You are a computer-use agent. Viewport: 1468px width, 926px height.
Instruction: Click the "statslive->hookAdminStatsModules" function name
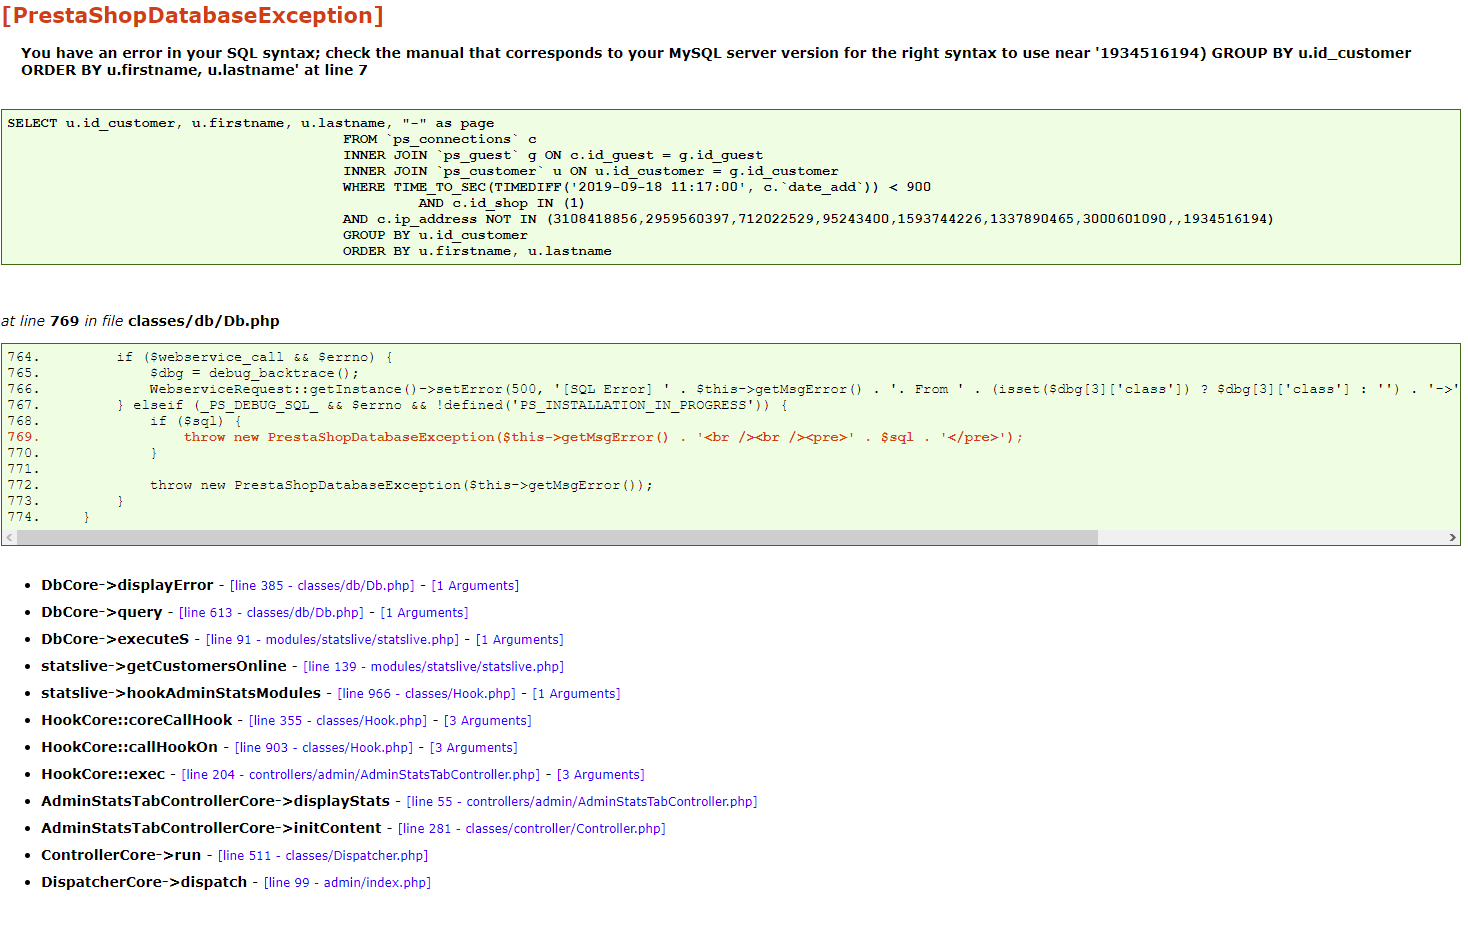181,693
